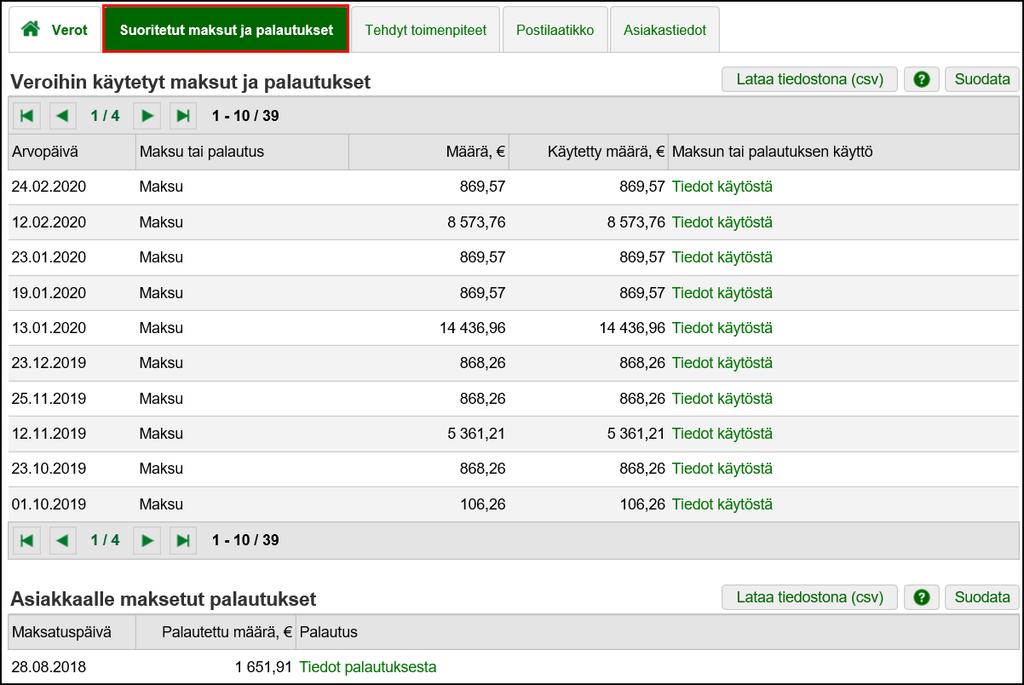The height and width of the screenshot is (685, 1024).
Task: Sort by Maksu tai palautus column header
Action: point(242,151)
